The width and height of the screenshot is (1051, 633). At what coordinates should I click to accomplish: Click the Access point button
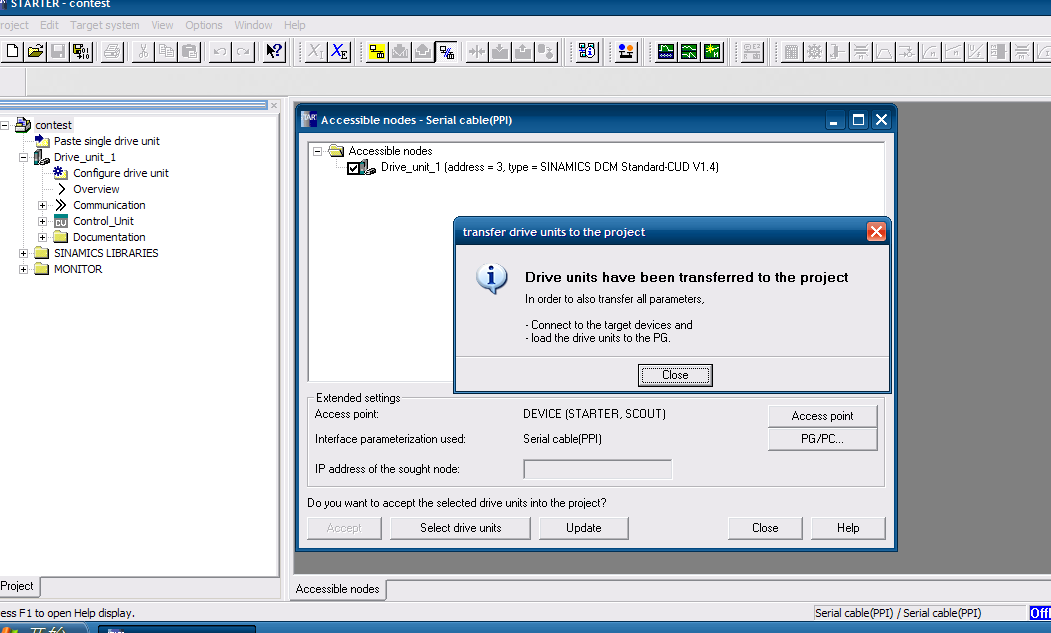coord(822,416)
